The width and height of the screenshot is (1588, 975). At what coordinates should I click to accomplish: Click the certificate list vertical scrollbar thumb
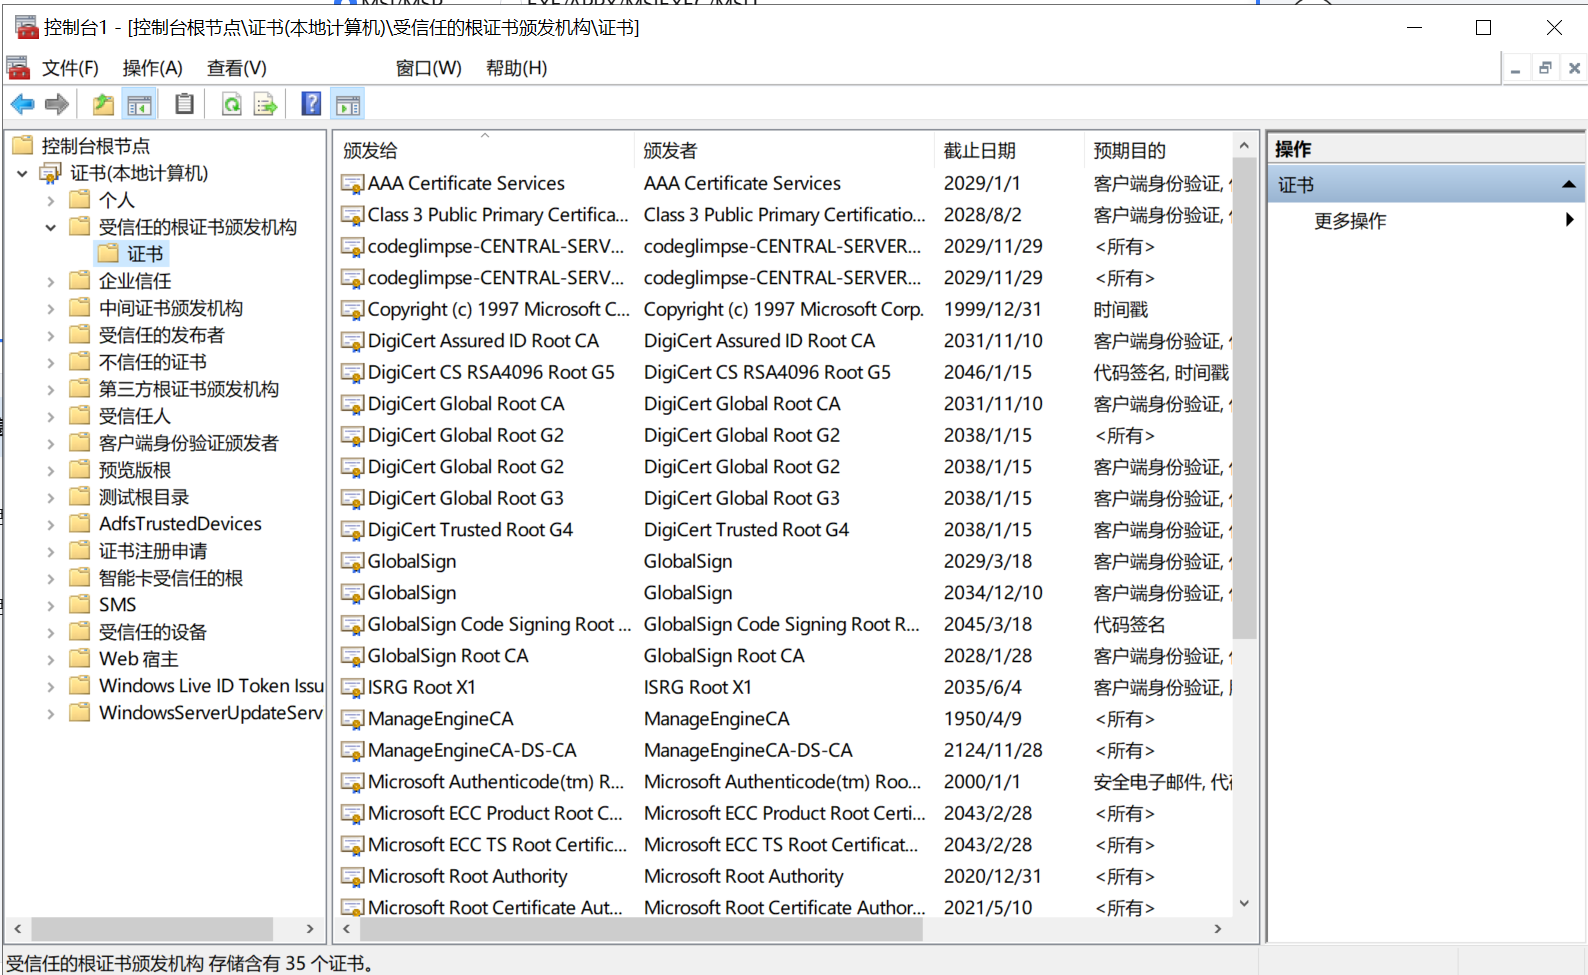[x=1244, y=398]
